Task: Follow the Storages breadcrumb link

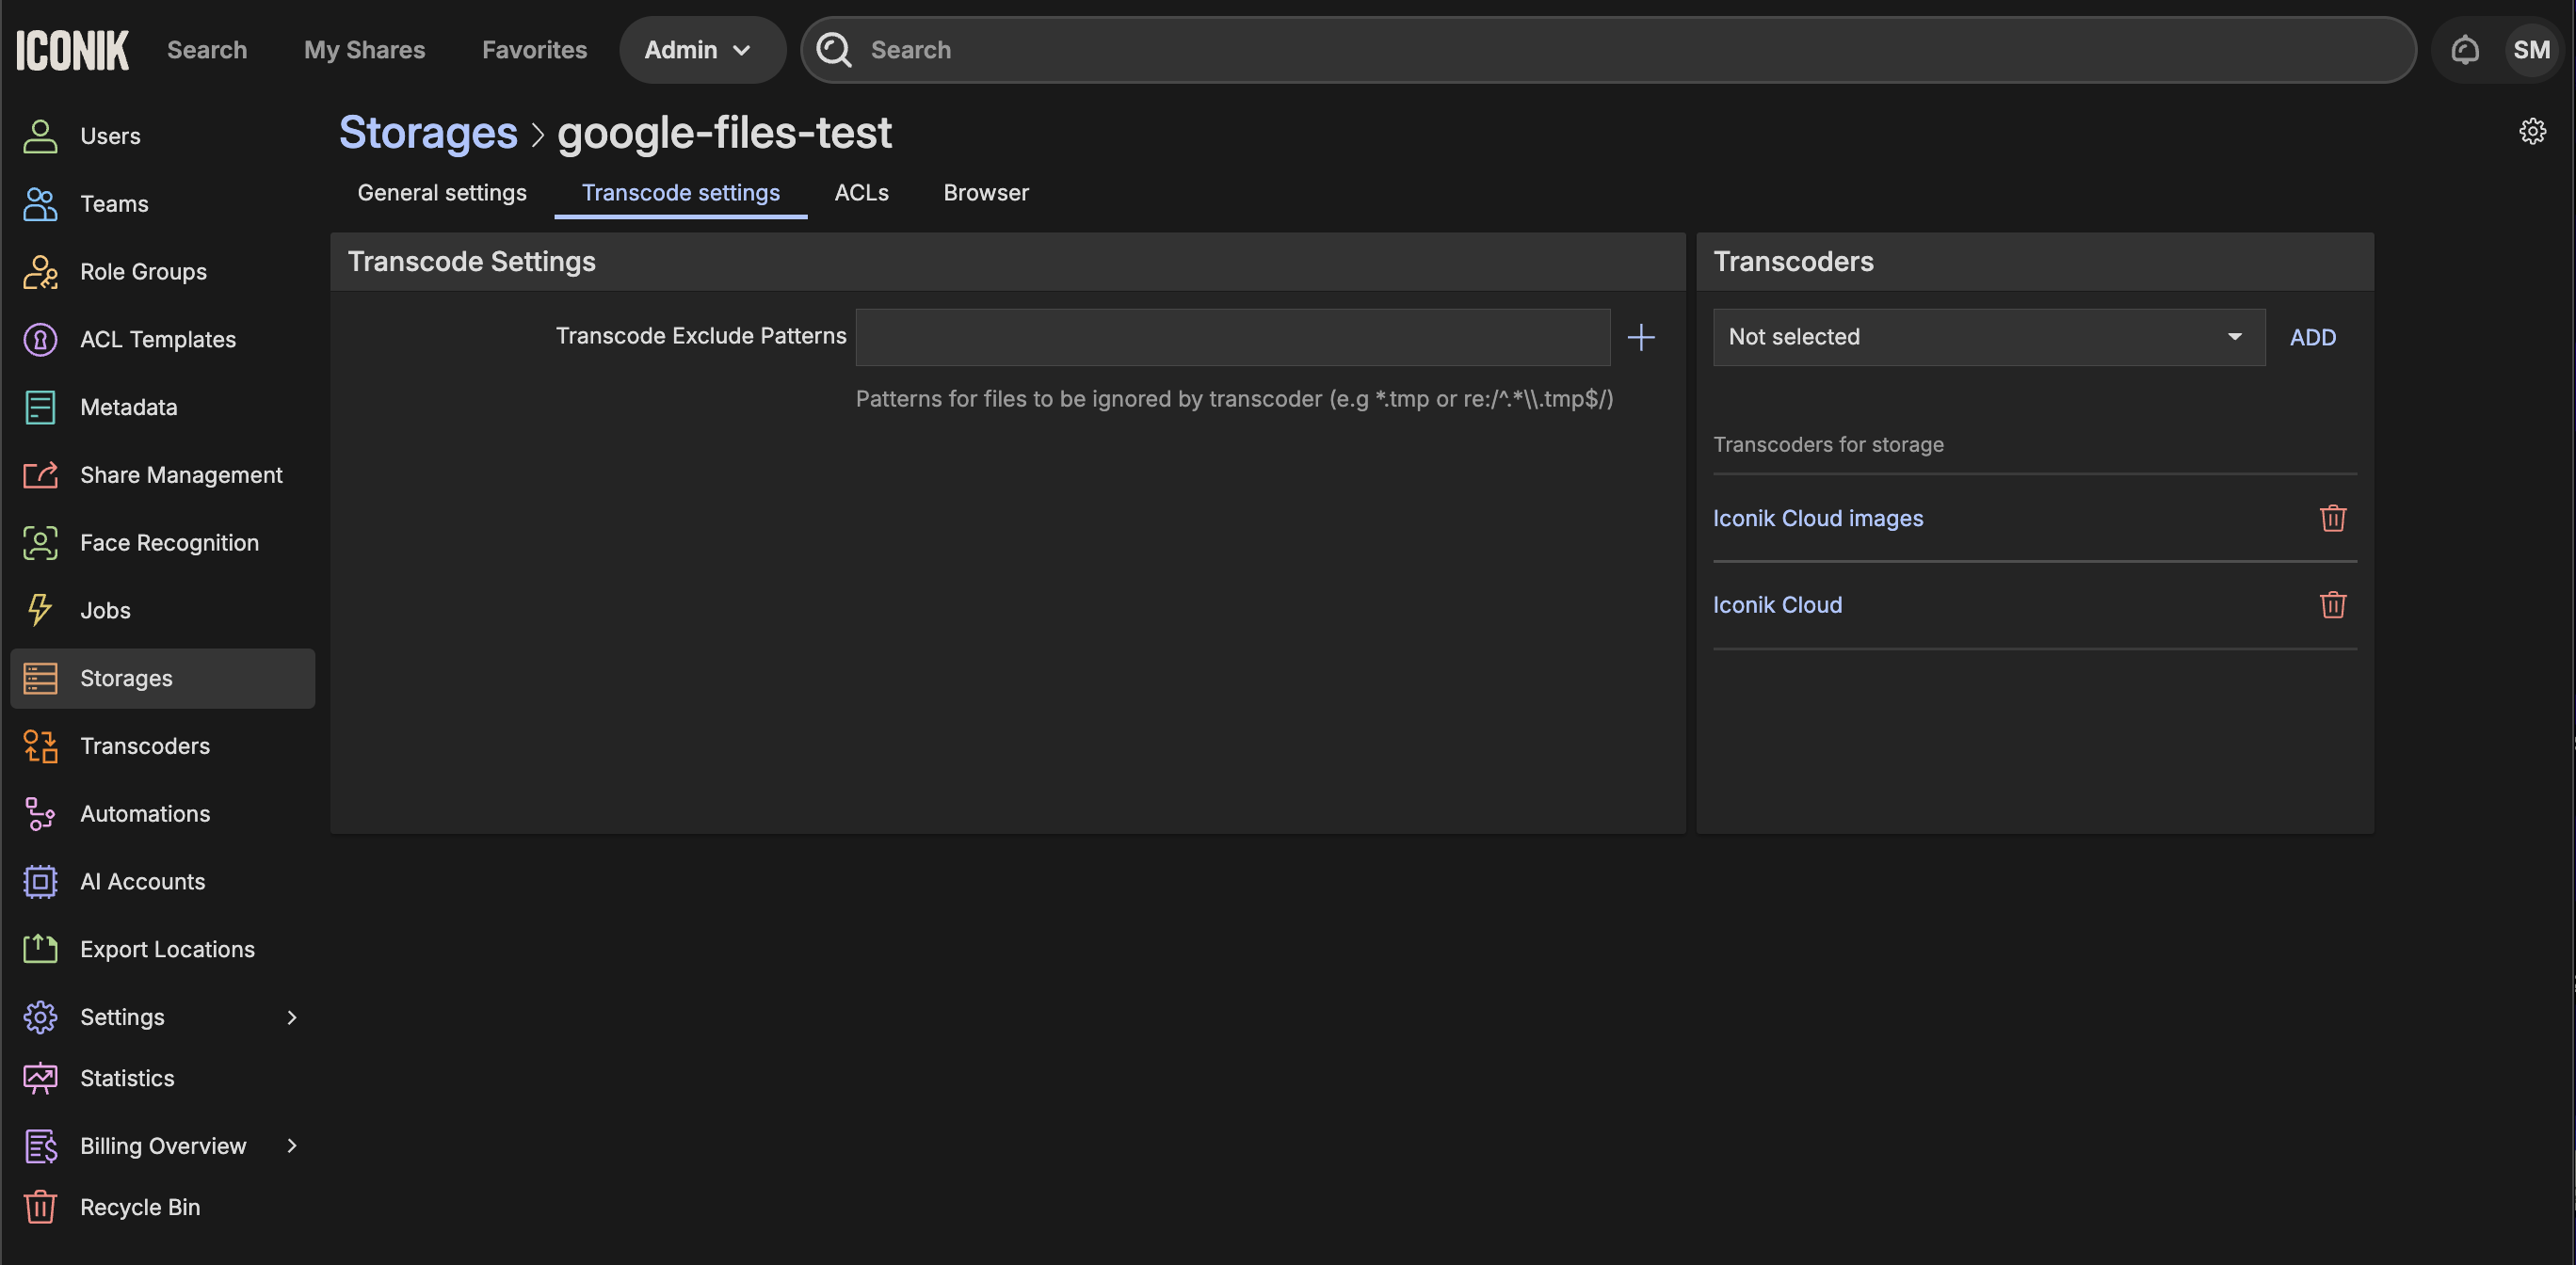Action: [x=428, y=132]
